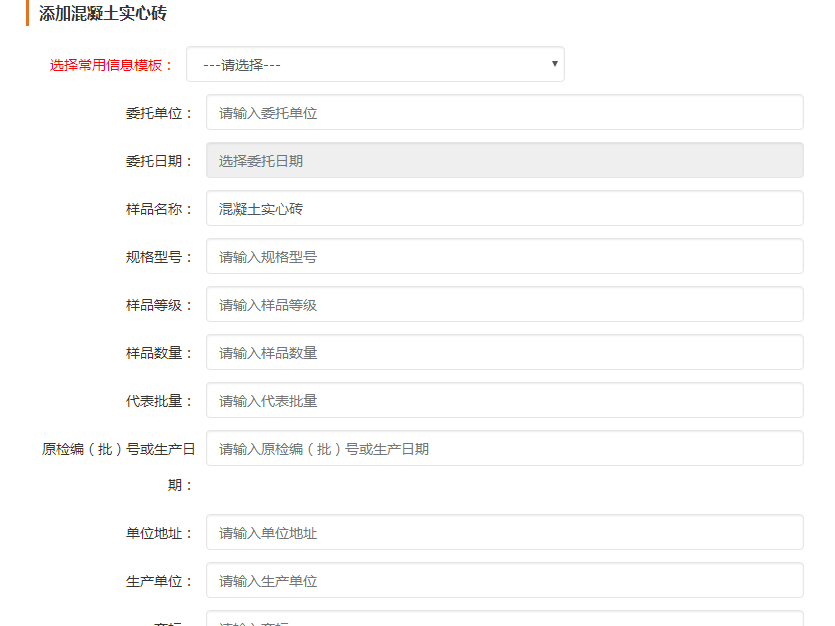This screenshot has width=835, height=626.
Task: Click the 样品等级 label
Action: point(159,305)
